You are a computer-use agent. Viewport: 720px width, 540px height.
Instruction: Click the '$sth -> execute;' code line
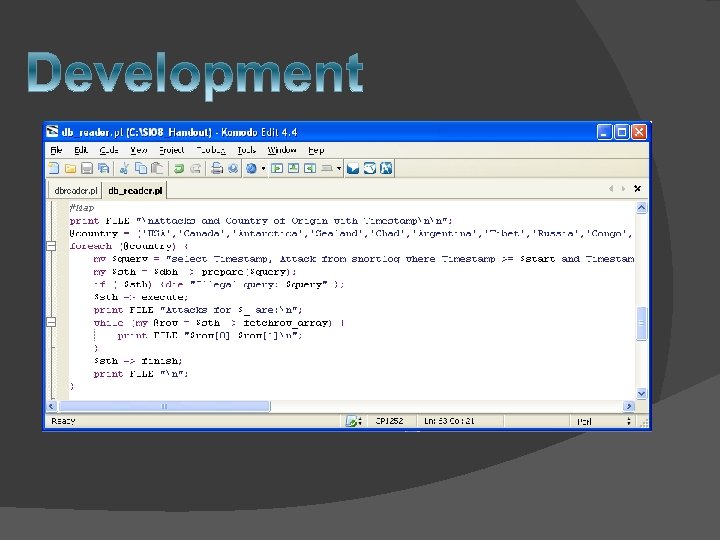click(x=141, y=297)
